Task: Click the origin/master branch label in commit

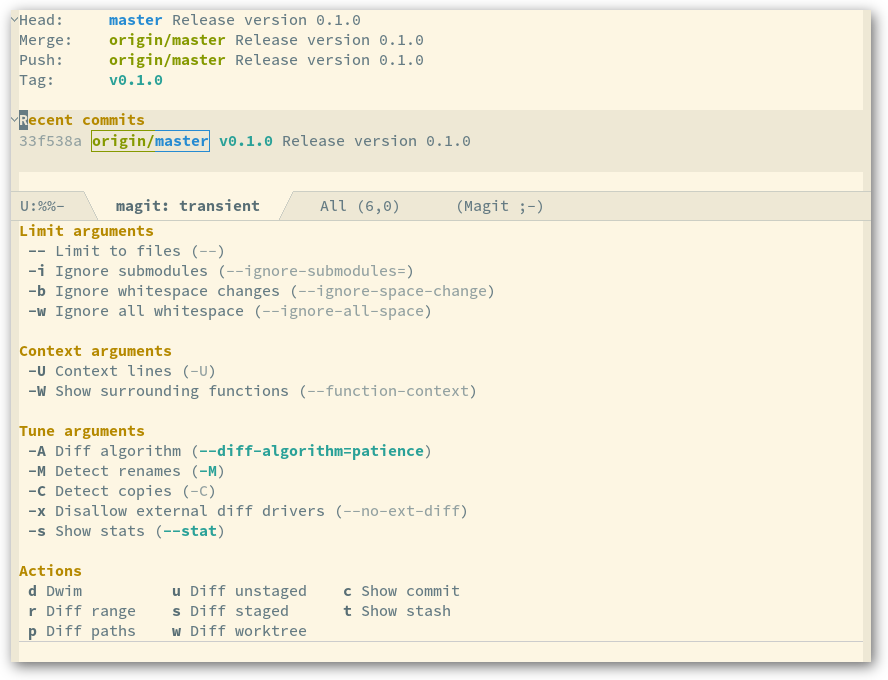Action: point(150,141)
